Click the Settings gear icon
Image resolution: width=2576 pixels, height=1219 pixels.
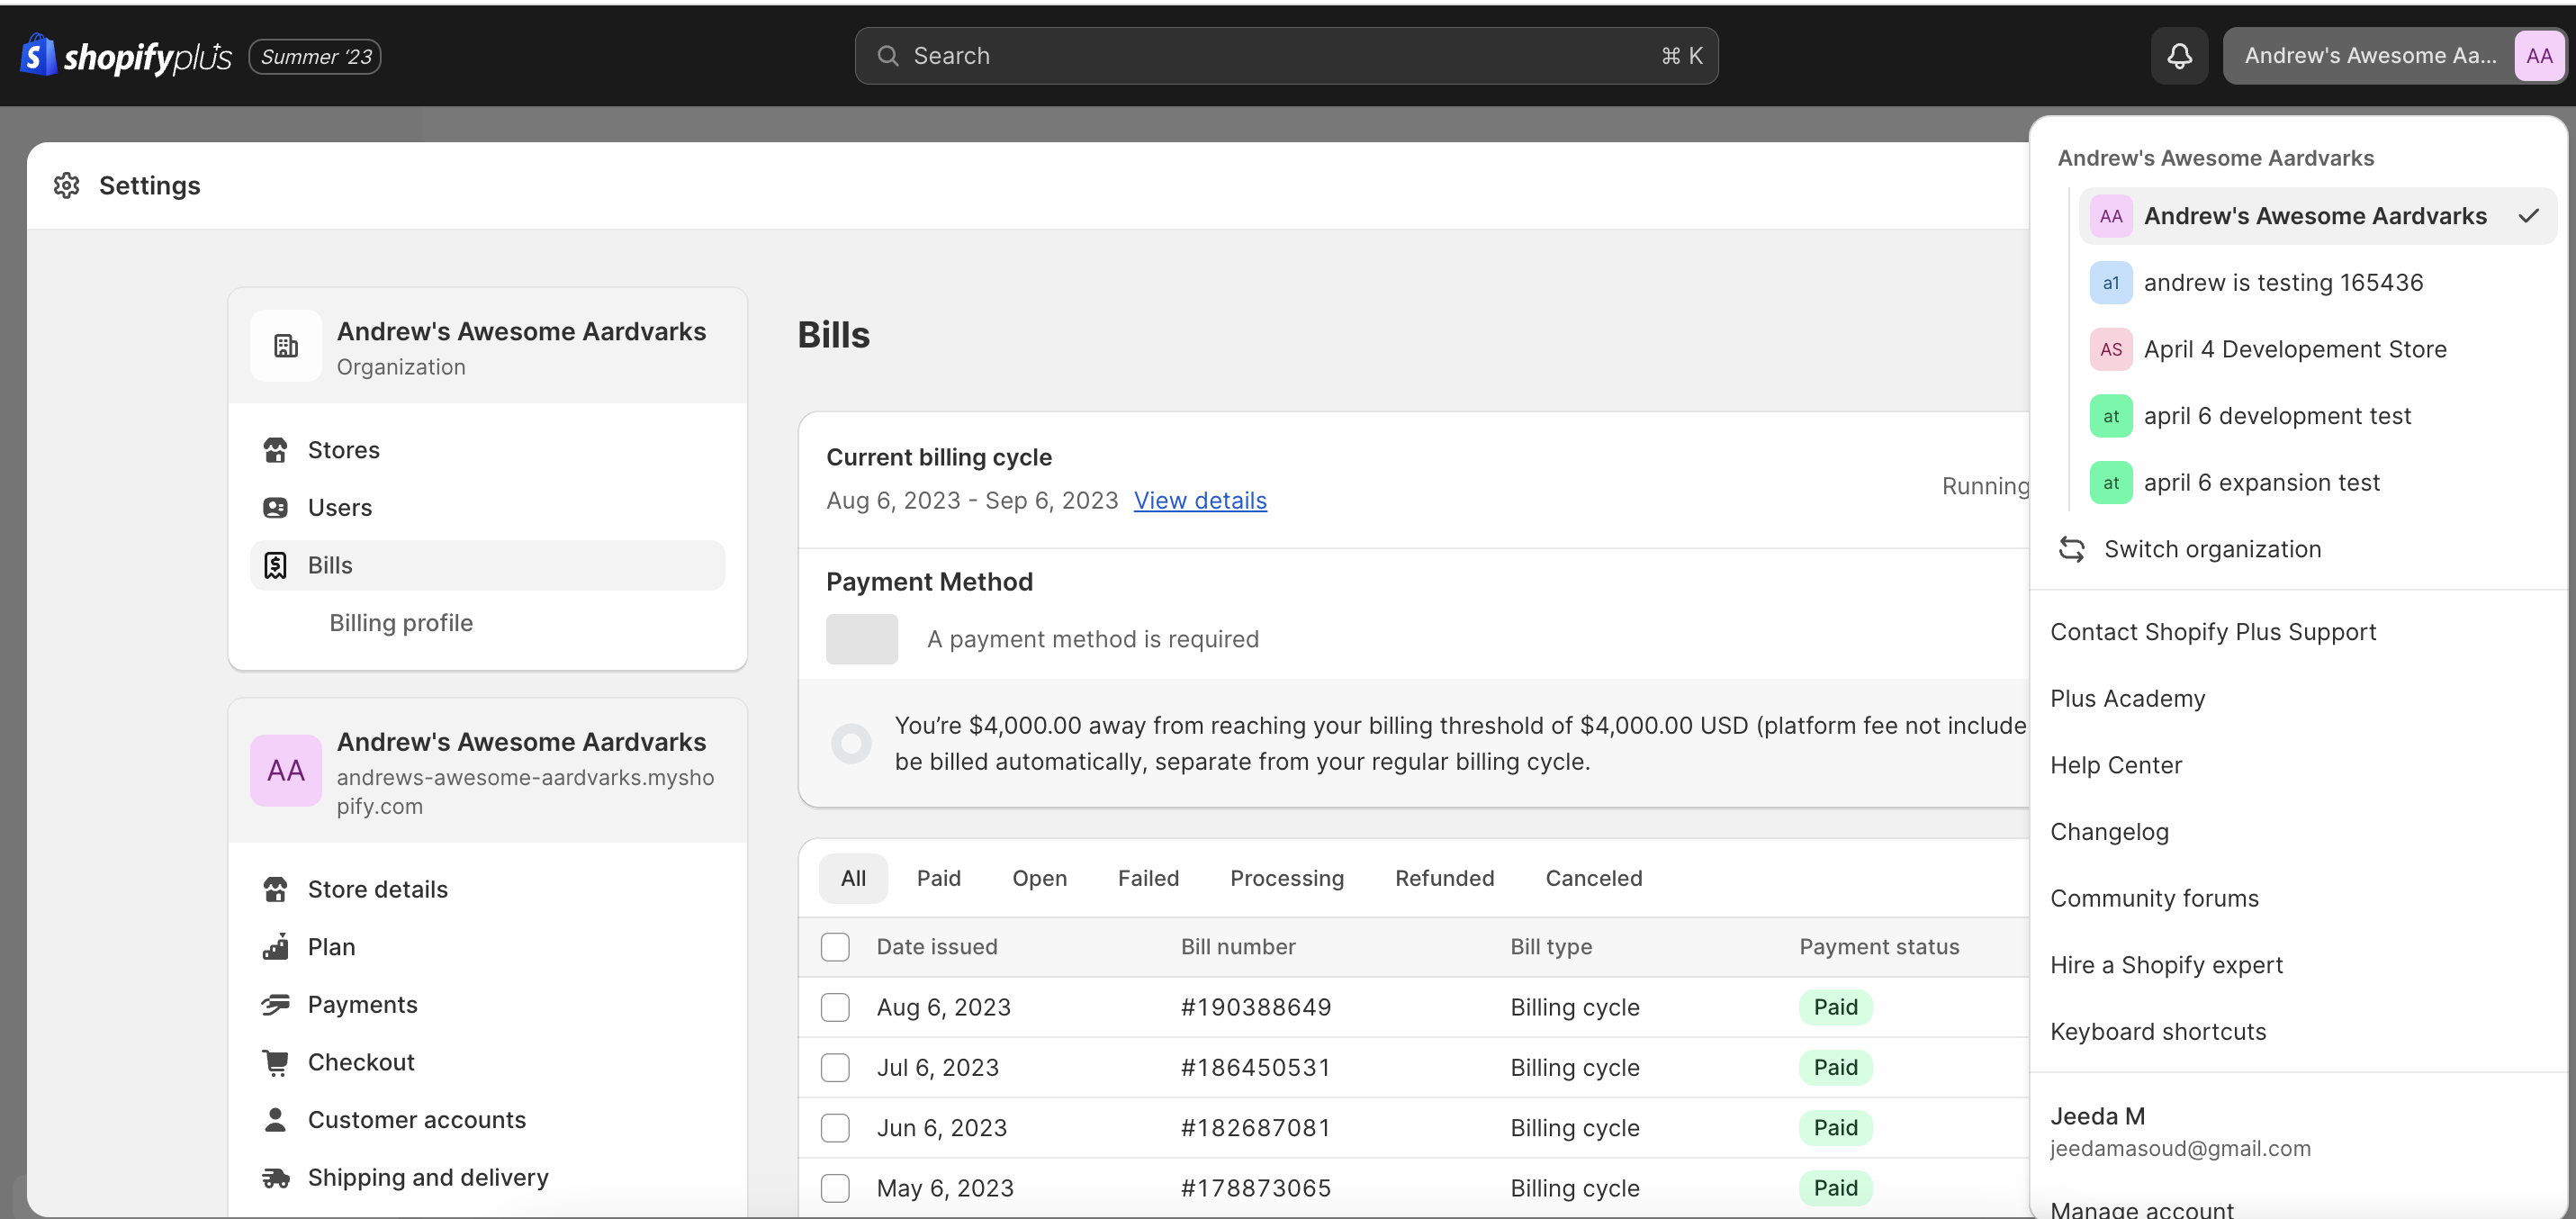(x=66, y=185)
